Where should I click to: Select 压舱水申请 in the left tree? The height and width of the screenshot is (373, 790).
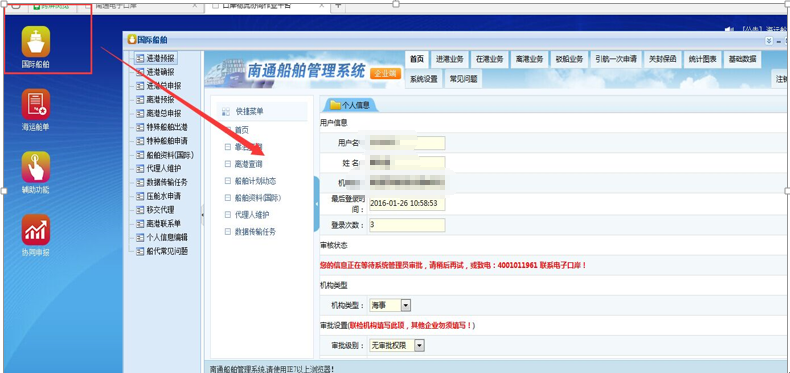click(163, 196)
